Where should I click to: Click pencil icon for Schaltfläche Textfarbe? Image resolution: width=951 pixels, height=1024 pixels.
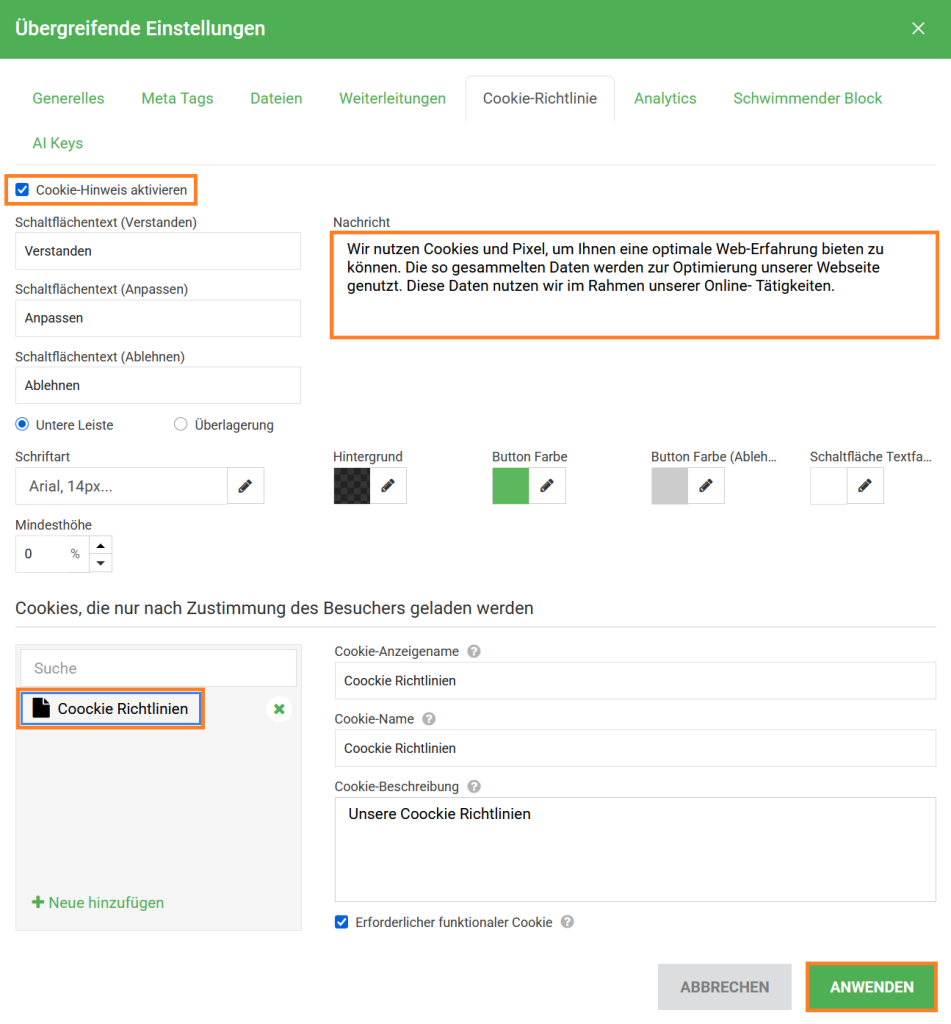(x=865, y=486)
